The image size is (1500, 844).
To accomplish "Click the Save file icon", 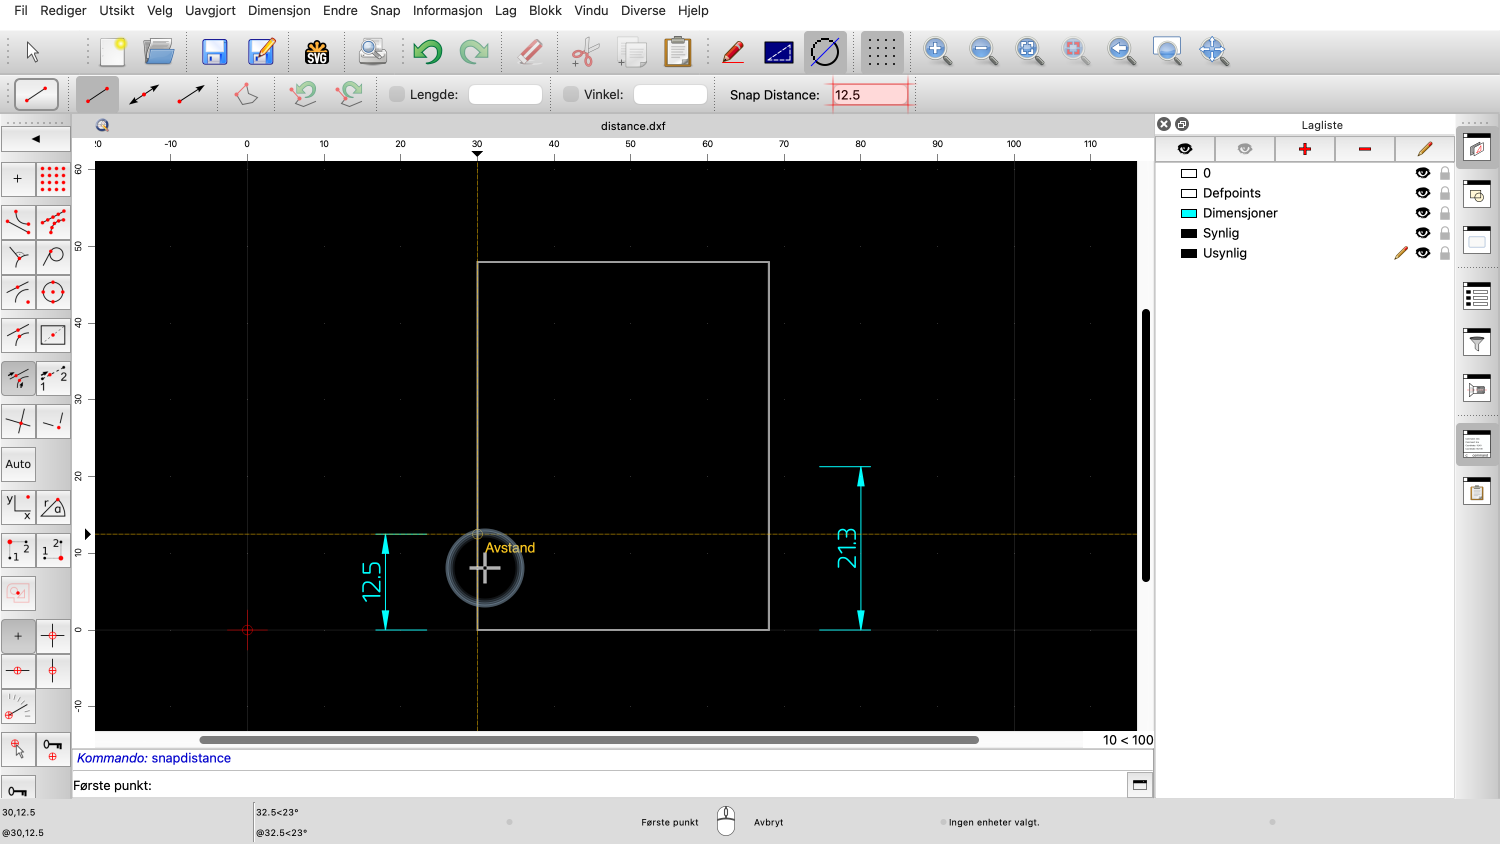I will tap(214, 52).
